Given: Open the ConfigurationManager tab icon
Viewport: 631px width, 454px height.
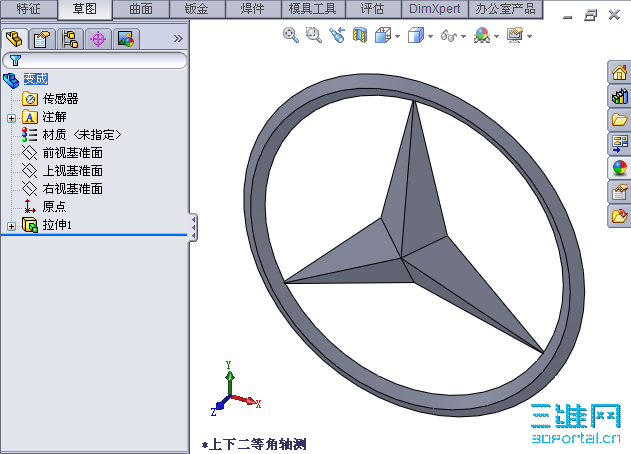Looking at the screenshot, I should (70, 39).
